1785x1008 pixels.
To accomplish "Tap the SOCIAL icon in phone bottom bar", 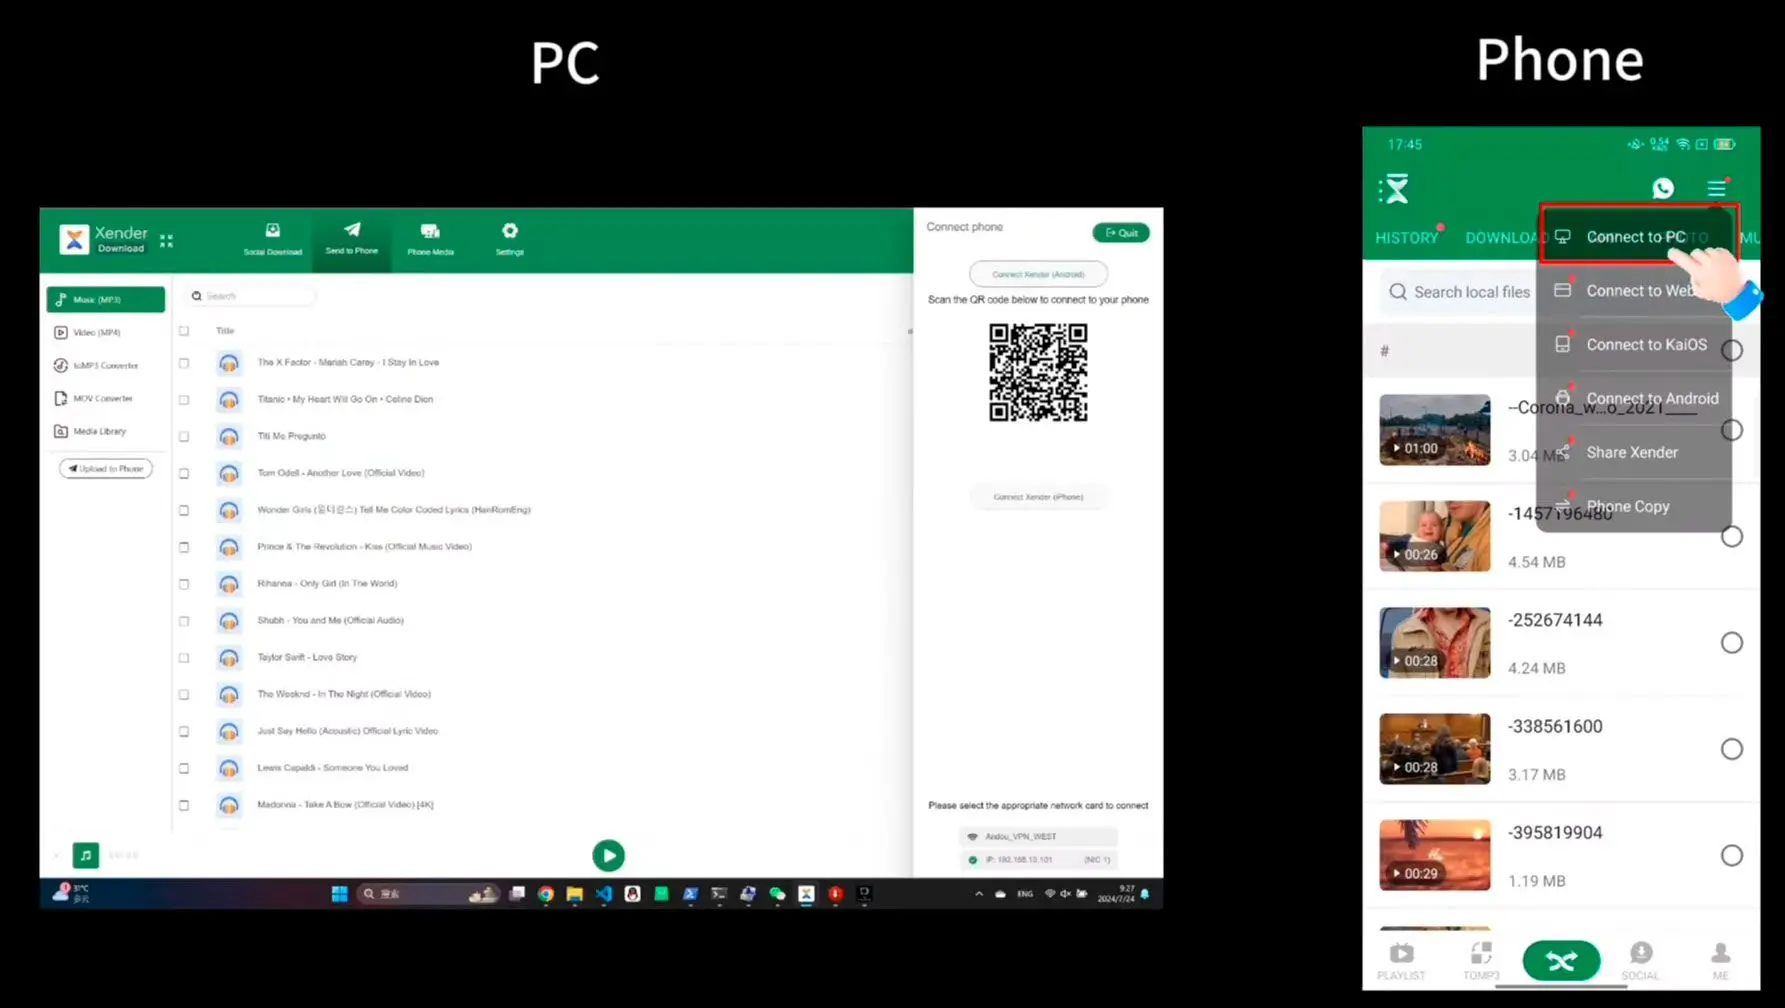I will point(1640,961).
